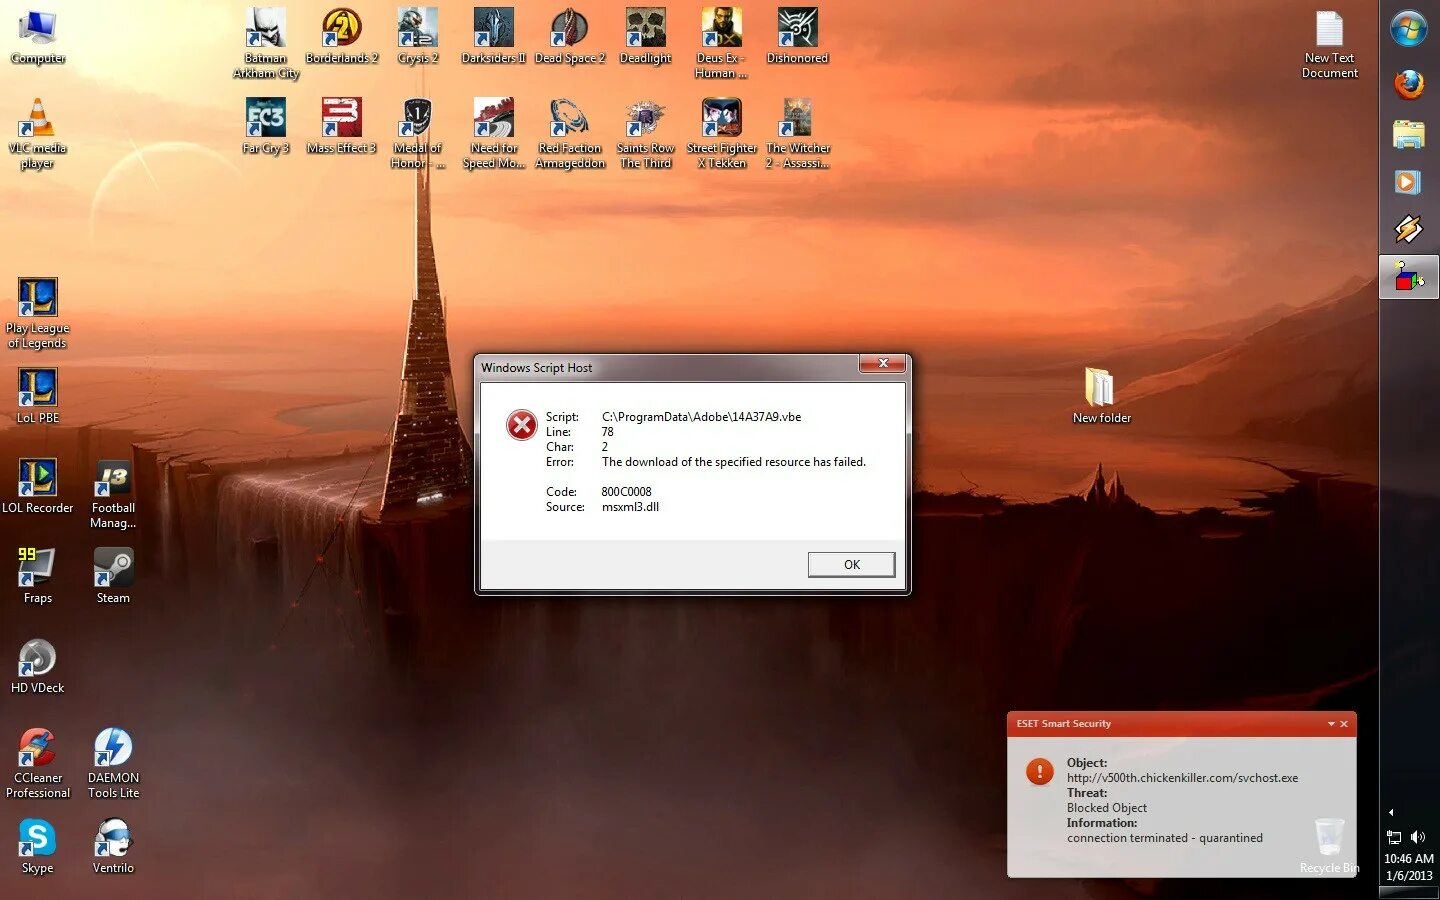Click the script path 14A37A9.vbe text
The image size is (1440, 900).
click(701, 417)
